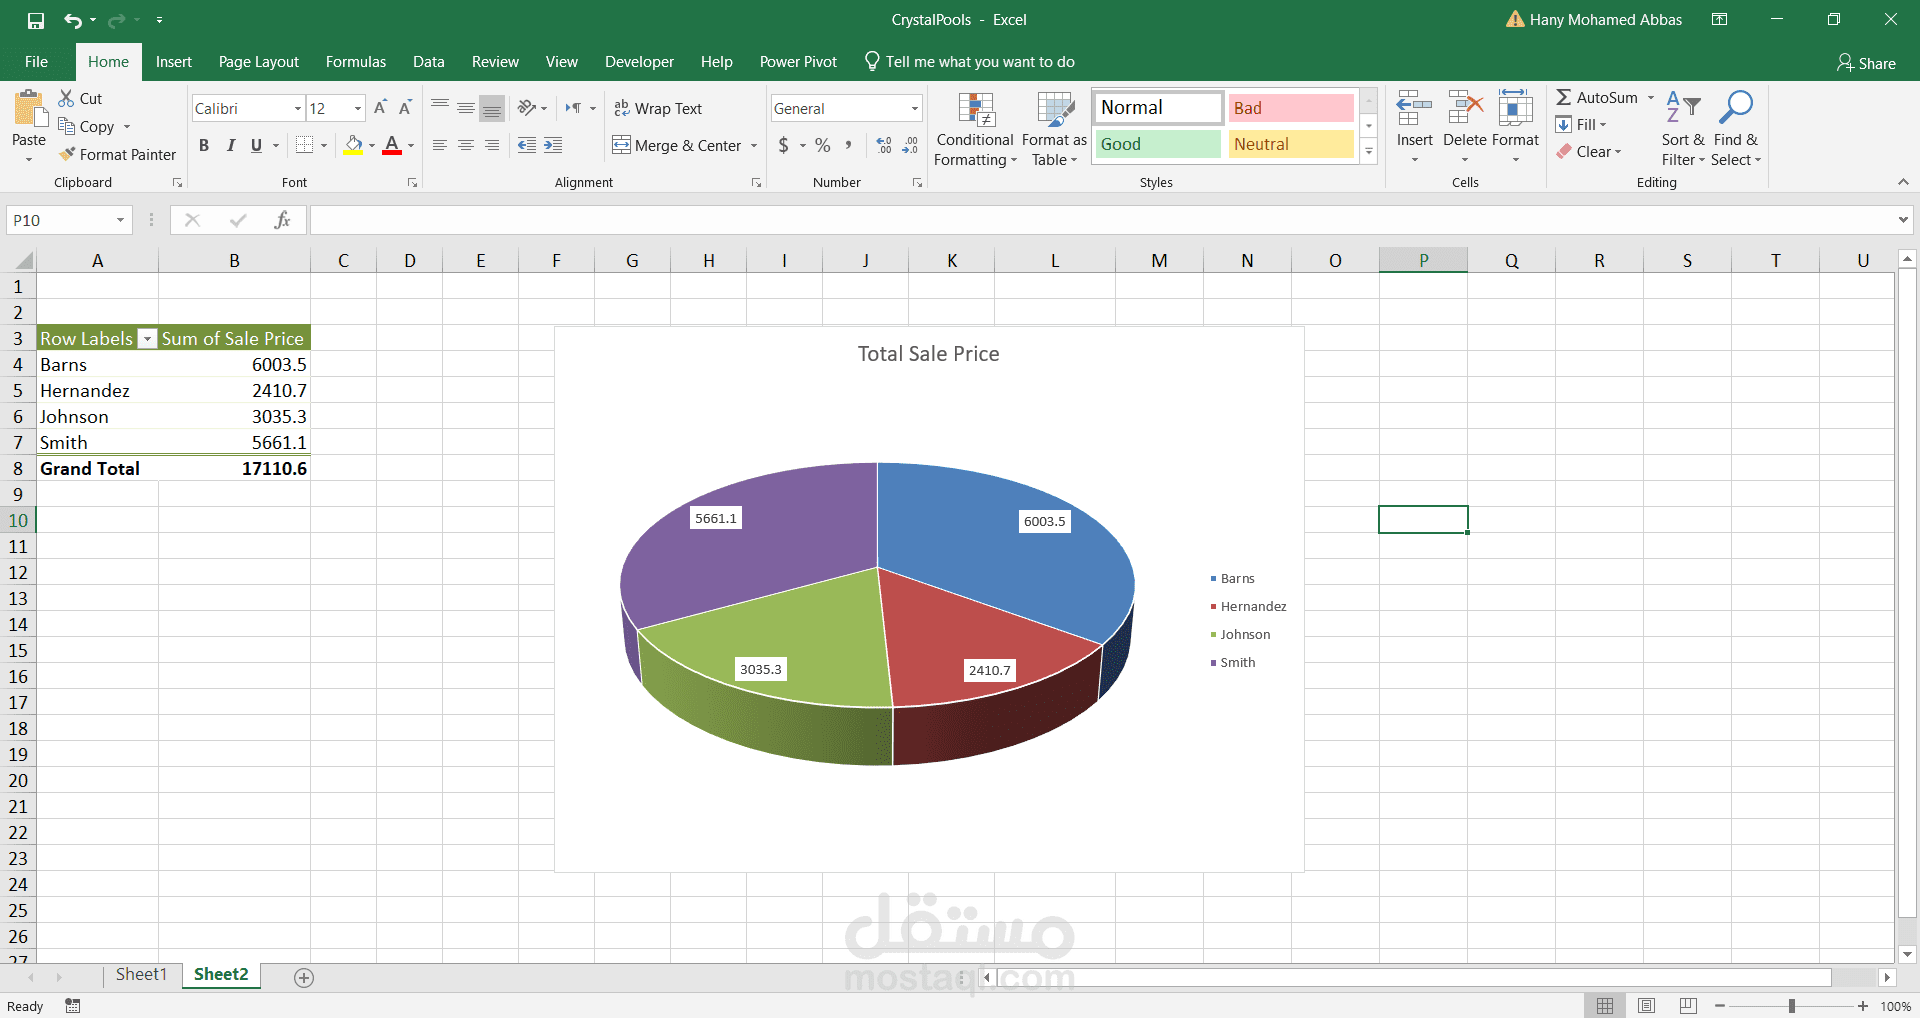
Task: Open the Row Labels filter dropdown
Action: [147, 338]
